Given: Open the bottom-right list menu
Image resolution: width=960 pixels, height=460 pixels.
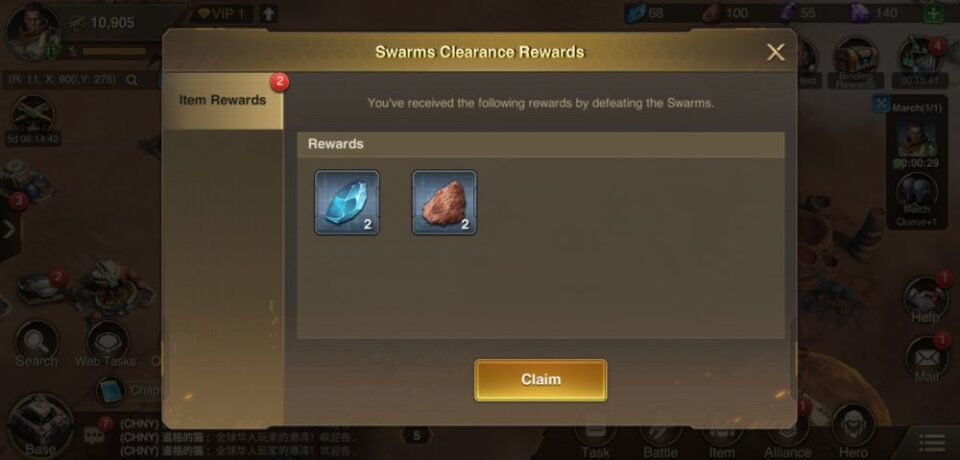Looking at the screenshot, I should click(x=932, y=443).
